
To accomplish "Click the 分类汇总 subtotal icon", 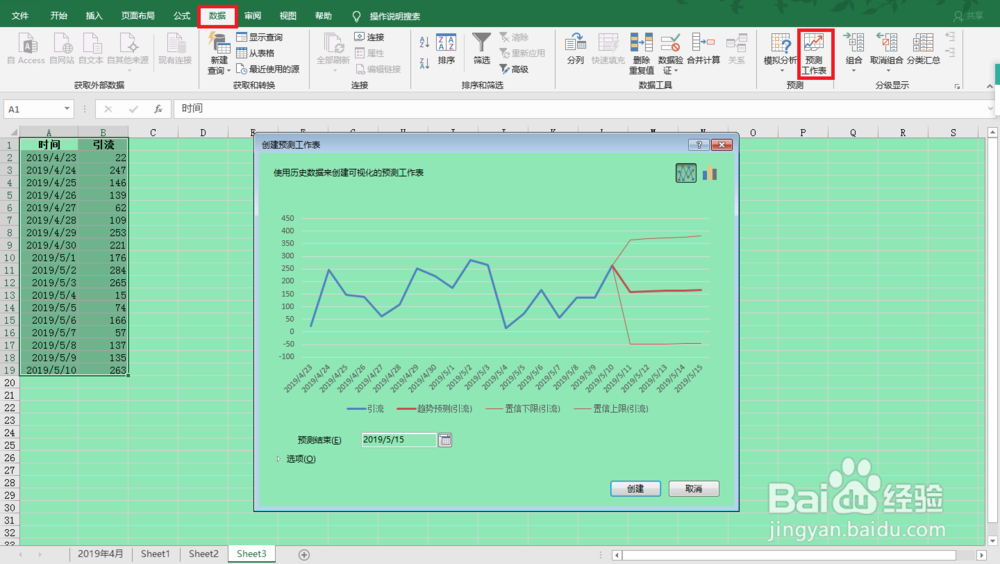I will pyautogui.click(x=923, y=50).
